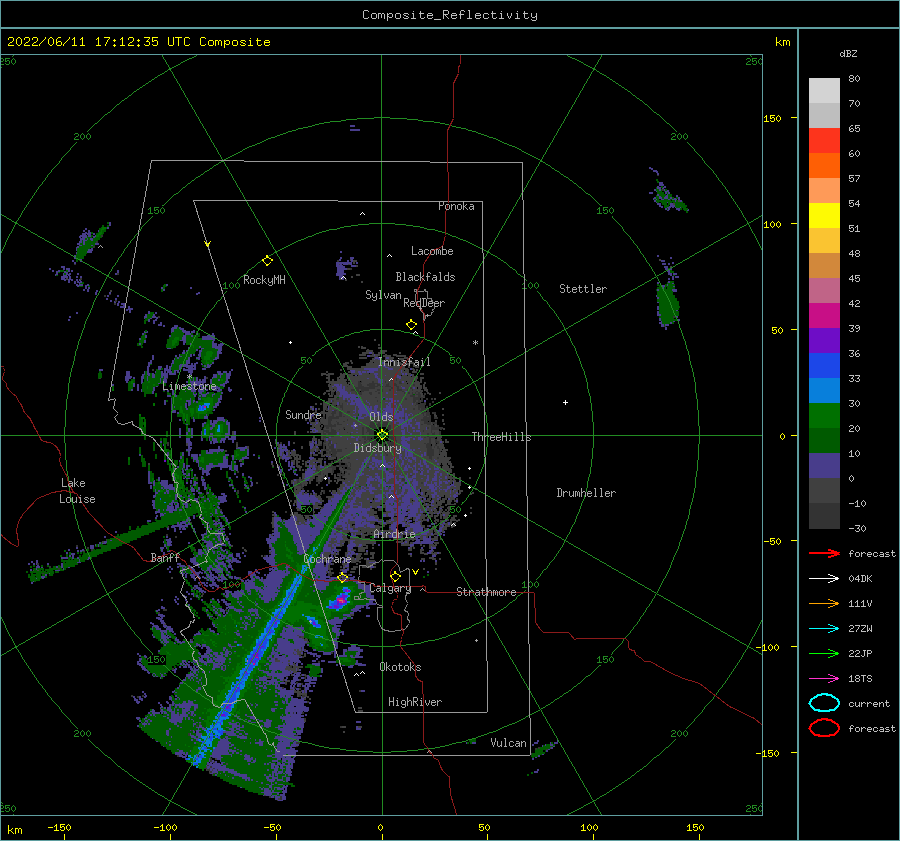Screen dimensions: 900x841
Task: Click the Okotoks town label
Action: tap(400, 666)
